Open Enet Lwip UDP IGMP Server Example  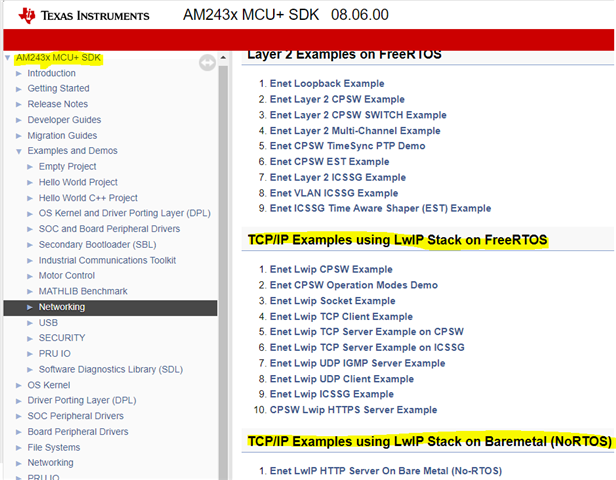point(357,363)
